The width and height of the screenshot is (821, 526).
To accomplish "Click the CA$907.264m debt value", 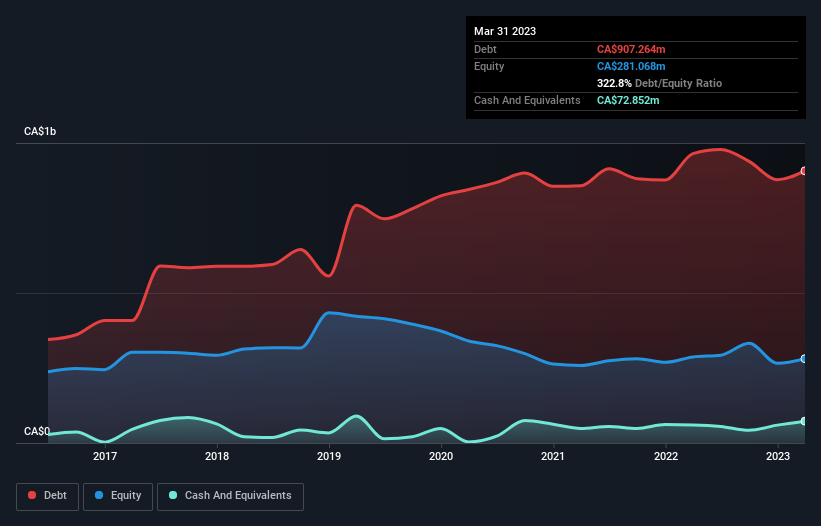I will 631,49.
